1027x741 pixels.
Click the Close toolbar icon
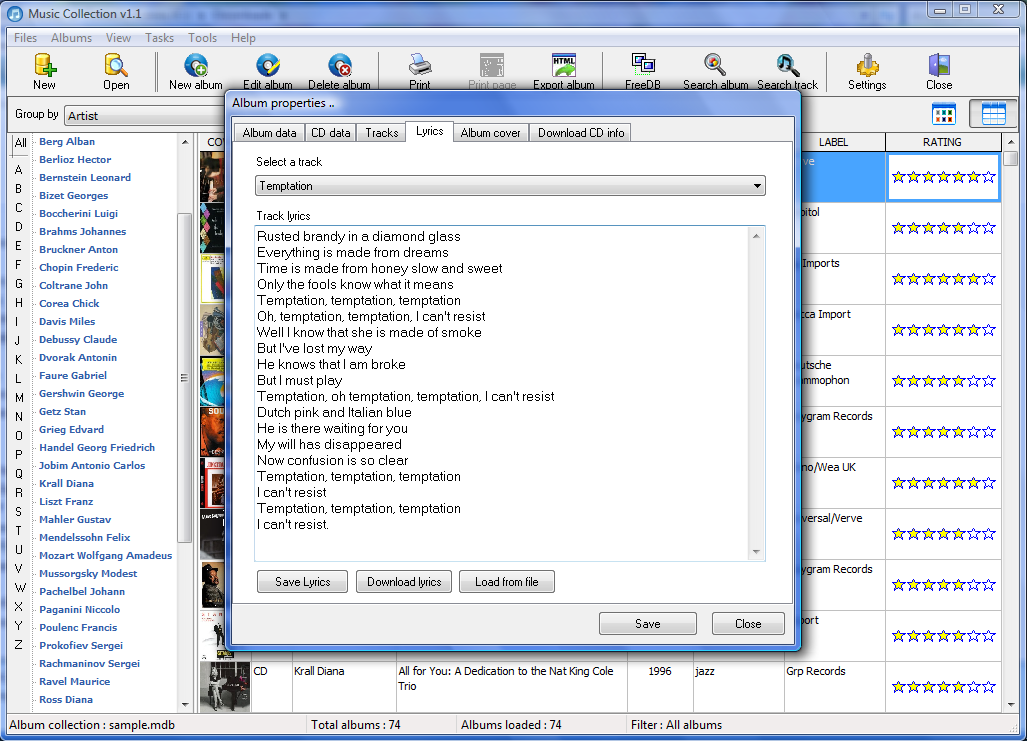(x=939, y=71)
